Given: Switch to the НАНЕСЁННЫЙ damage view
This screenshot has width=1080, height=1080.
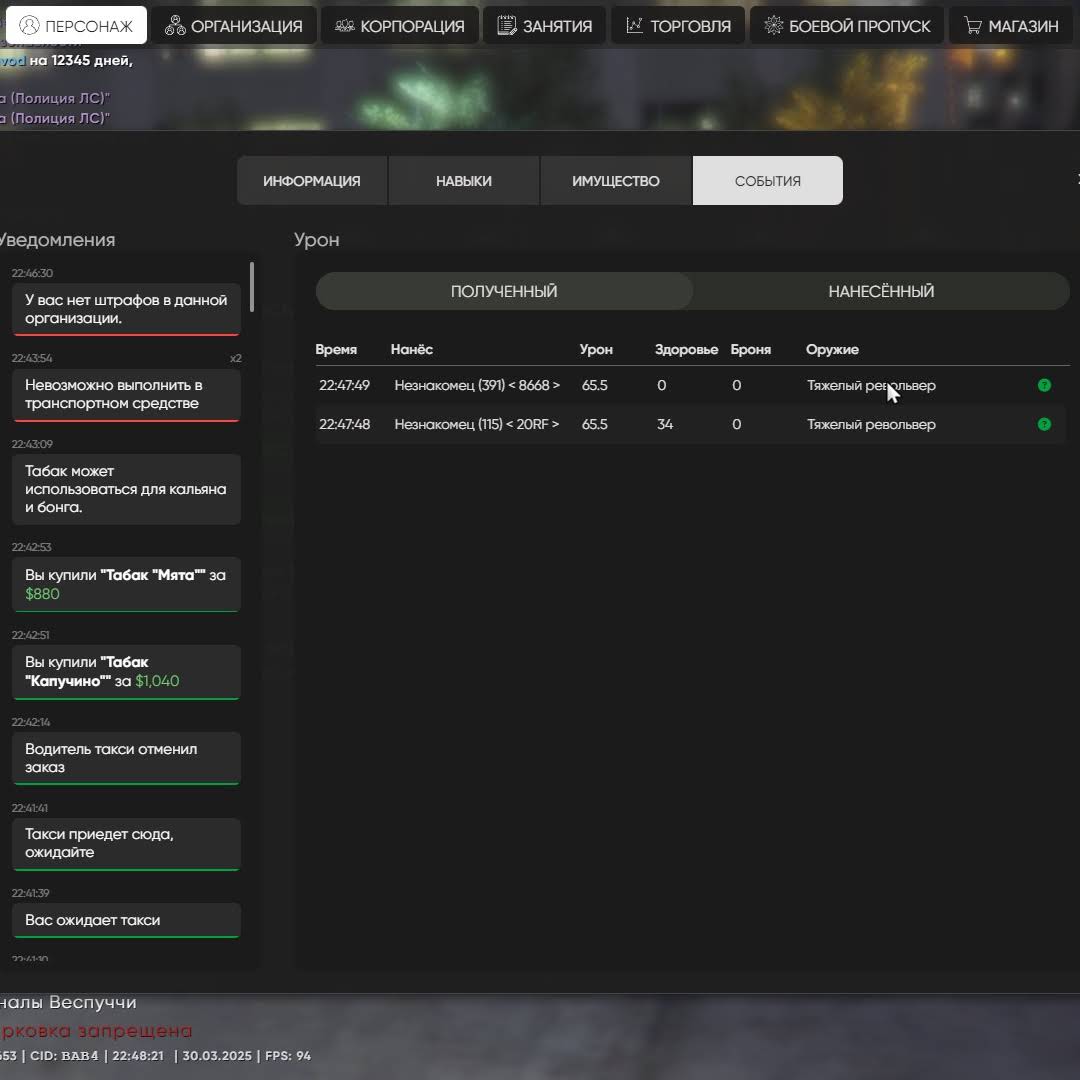Looking at the screenshot, I should [x=881, y=291].
